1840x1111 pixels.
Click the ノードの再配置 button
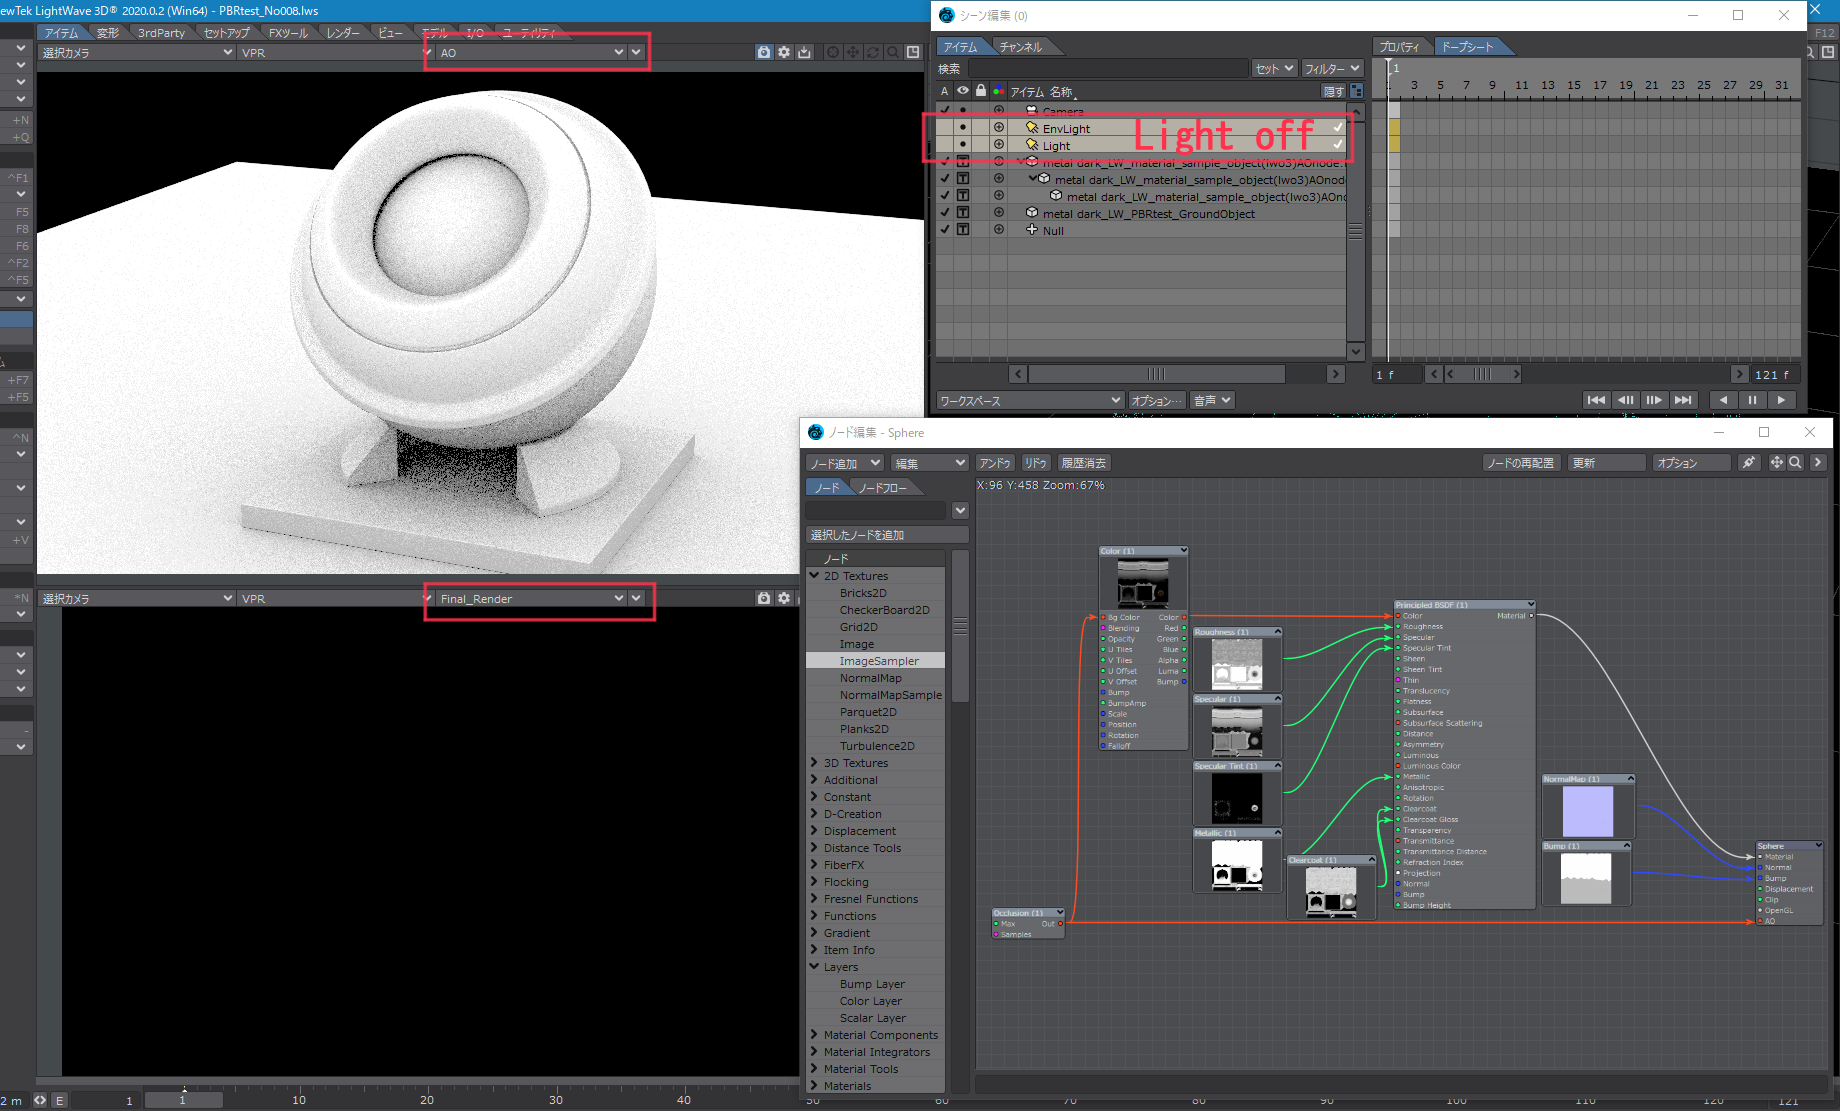[x=1521, y=462]
